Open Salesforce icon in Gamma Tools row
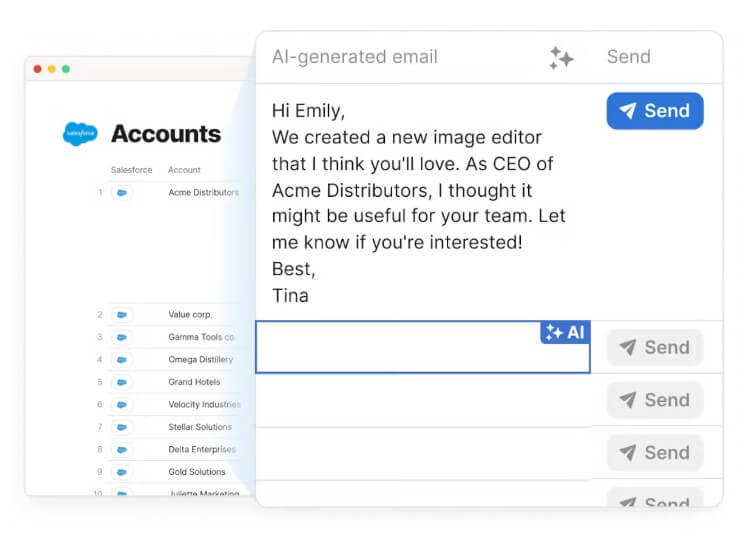This screenshot has height=549, width=753. click(122, 337)
